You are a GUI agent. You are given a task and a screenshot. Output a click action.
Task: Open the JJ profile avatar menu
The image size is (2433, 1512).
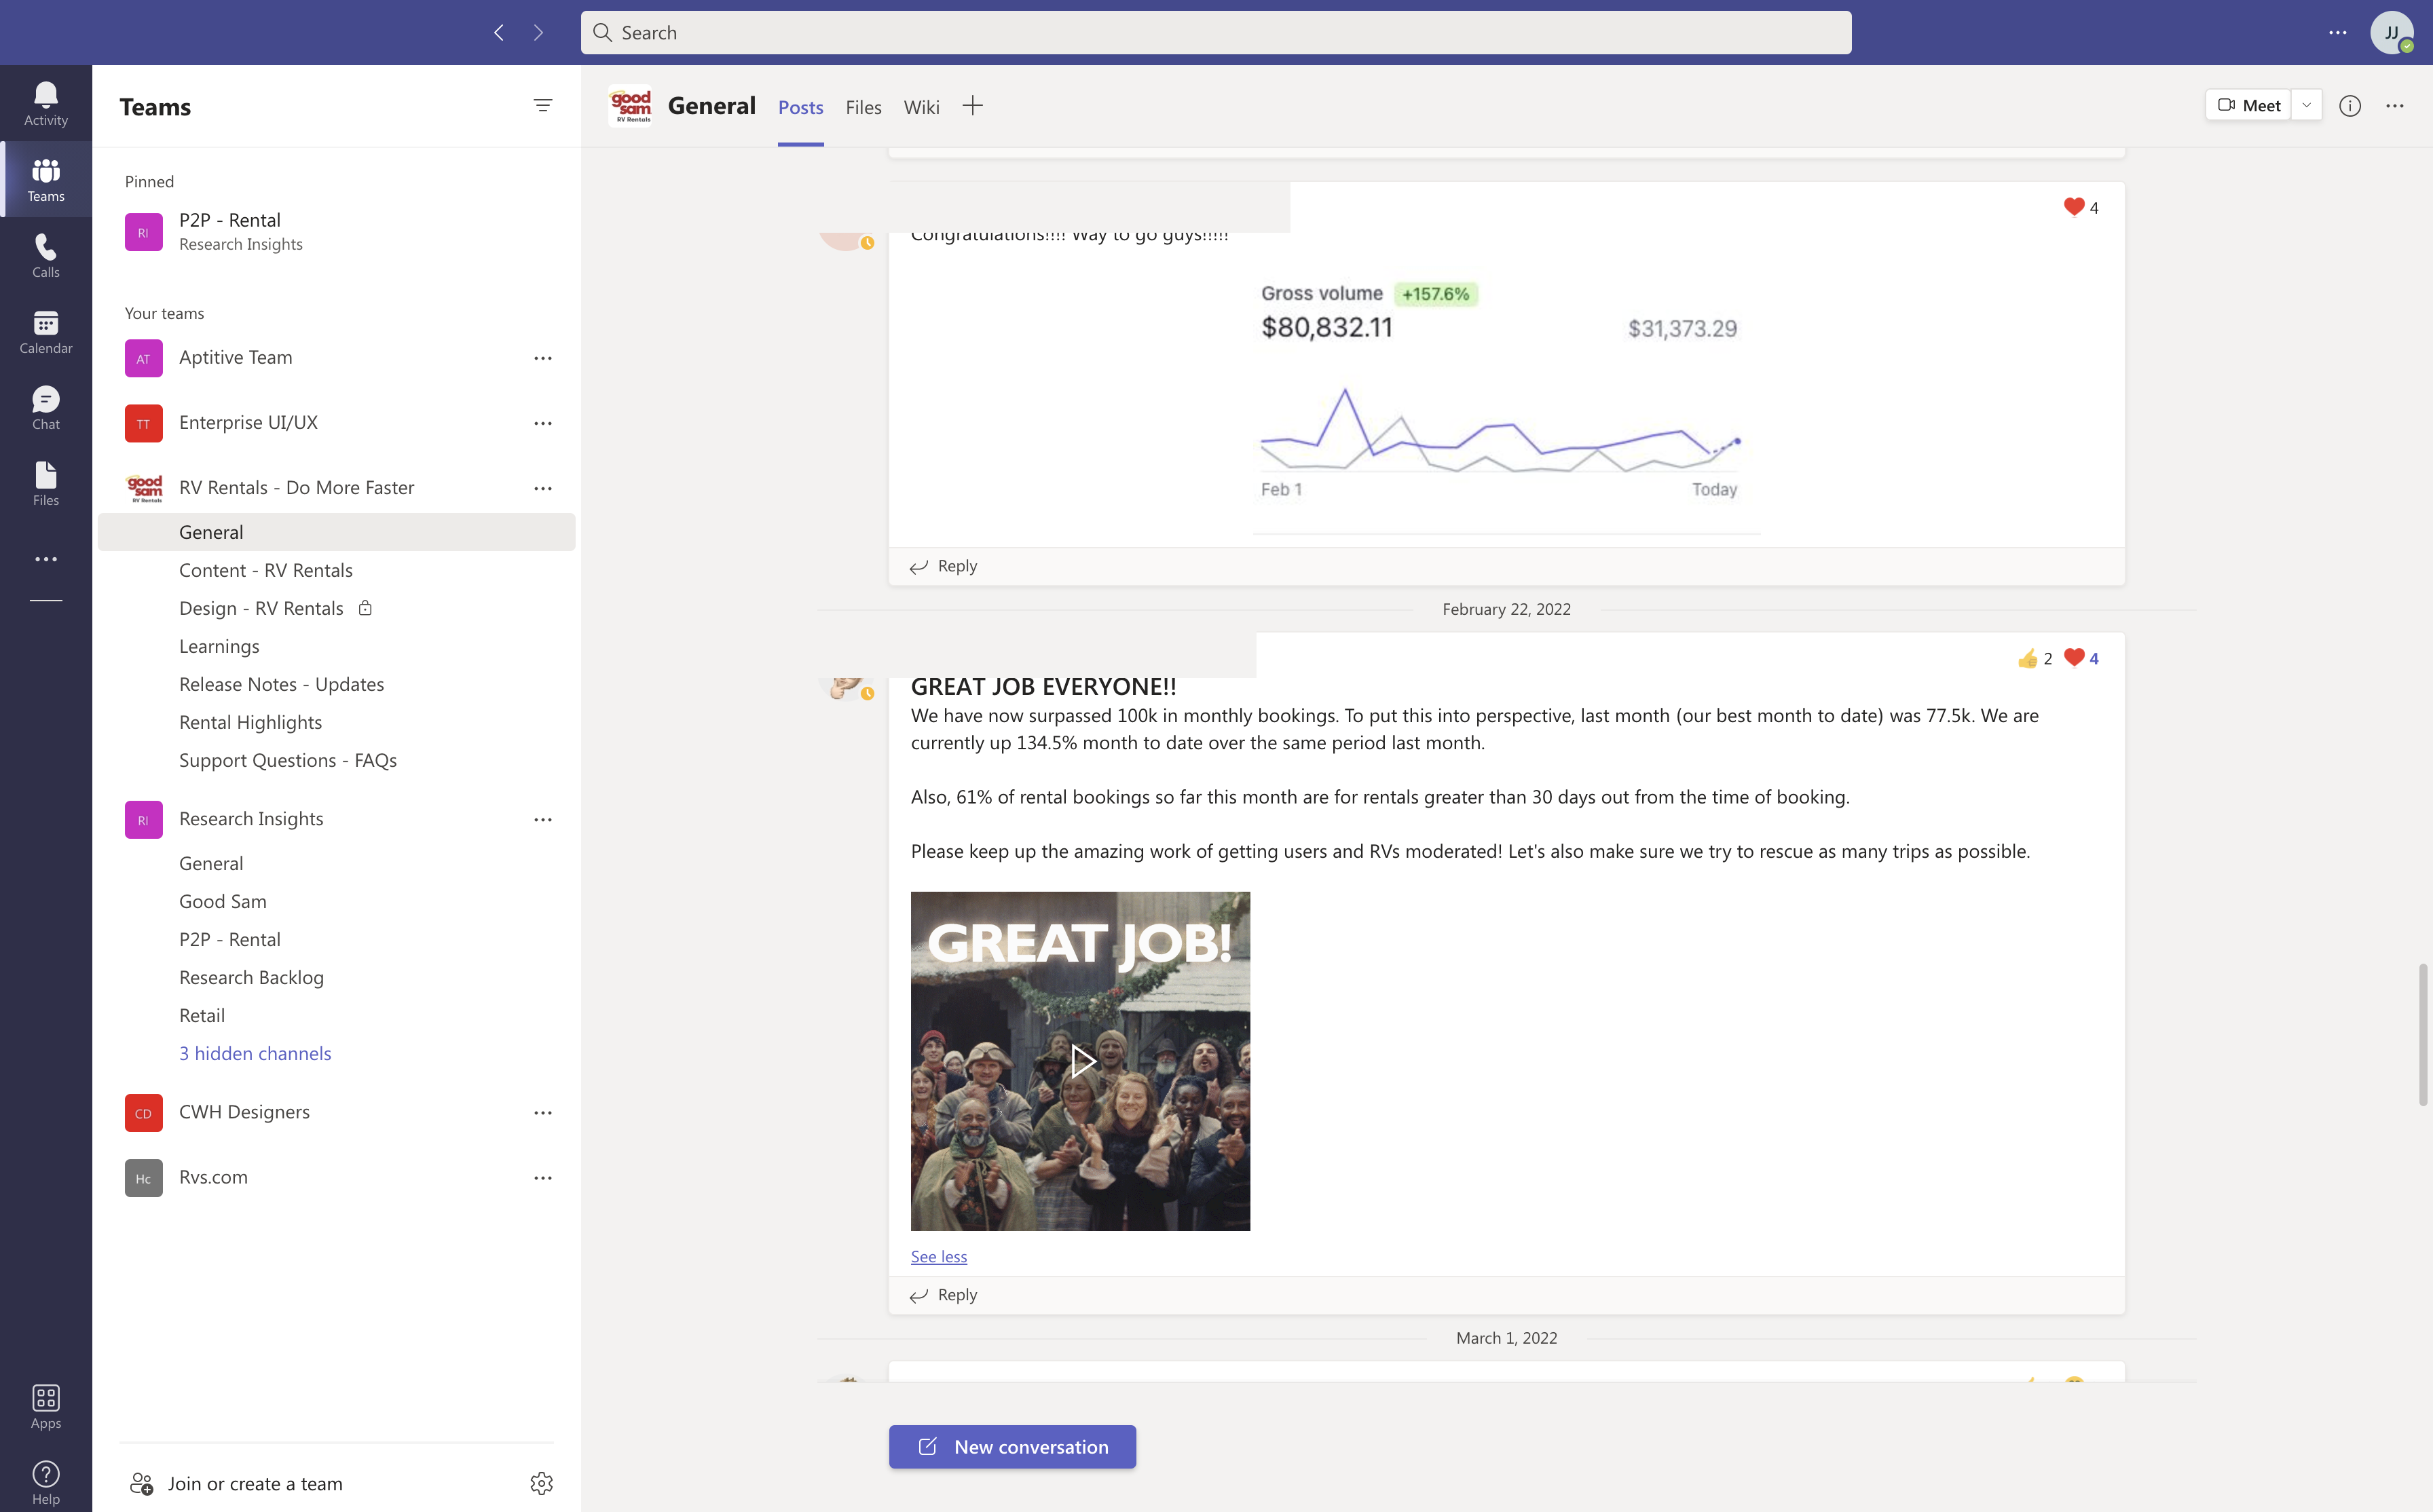[2392, 33]
